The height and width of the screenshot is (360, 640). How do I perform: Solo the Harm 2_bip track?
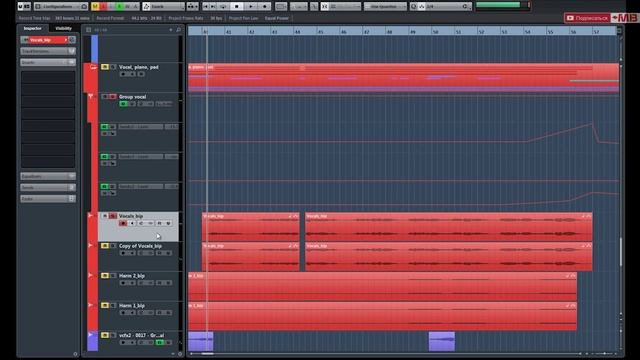click(x=113, y=276)
